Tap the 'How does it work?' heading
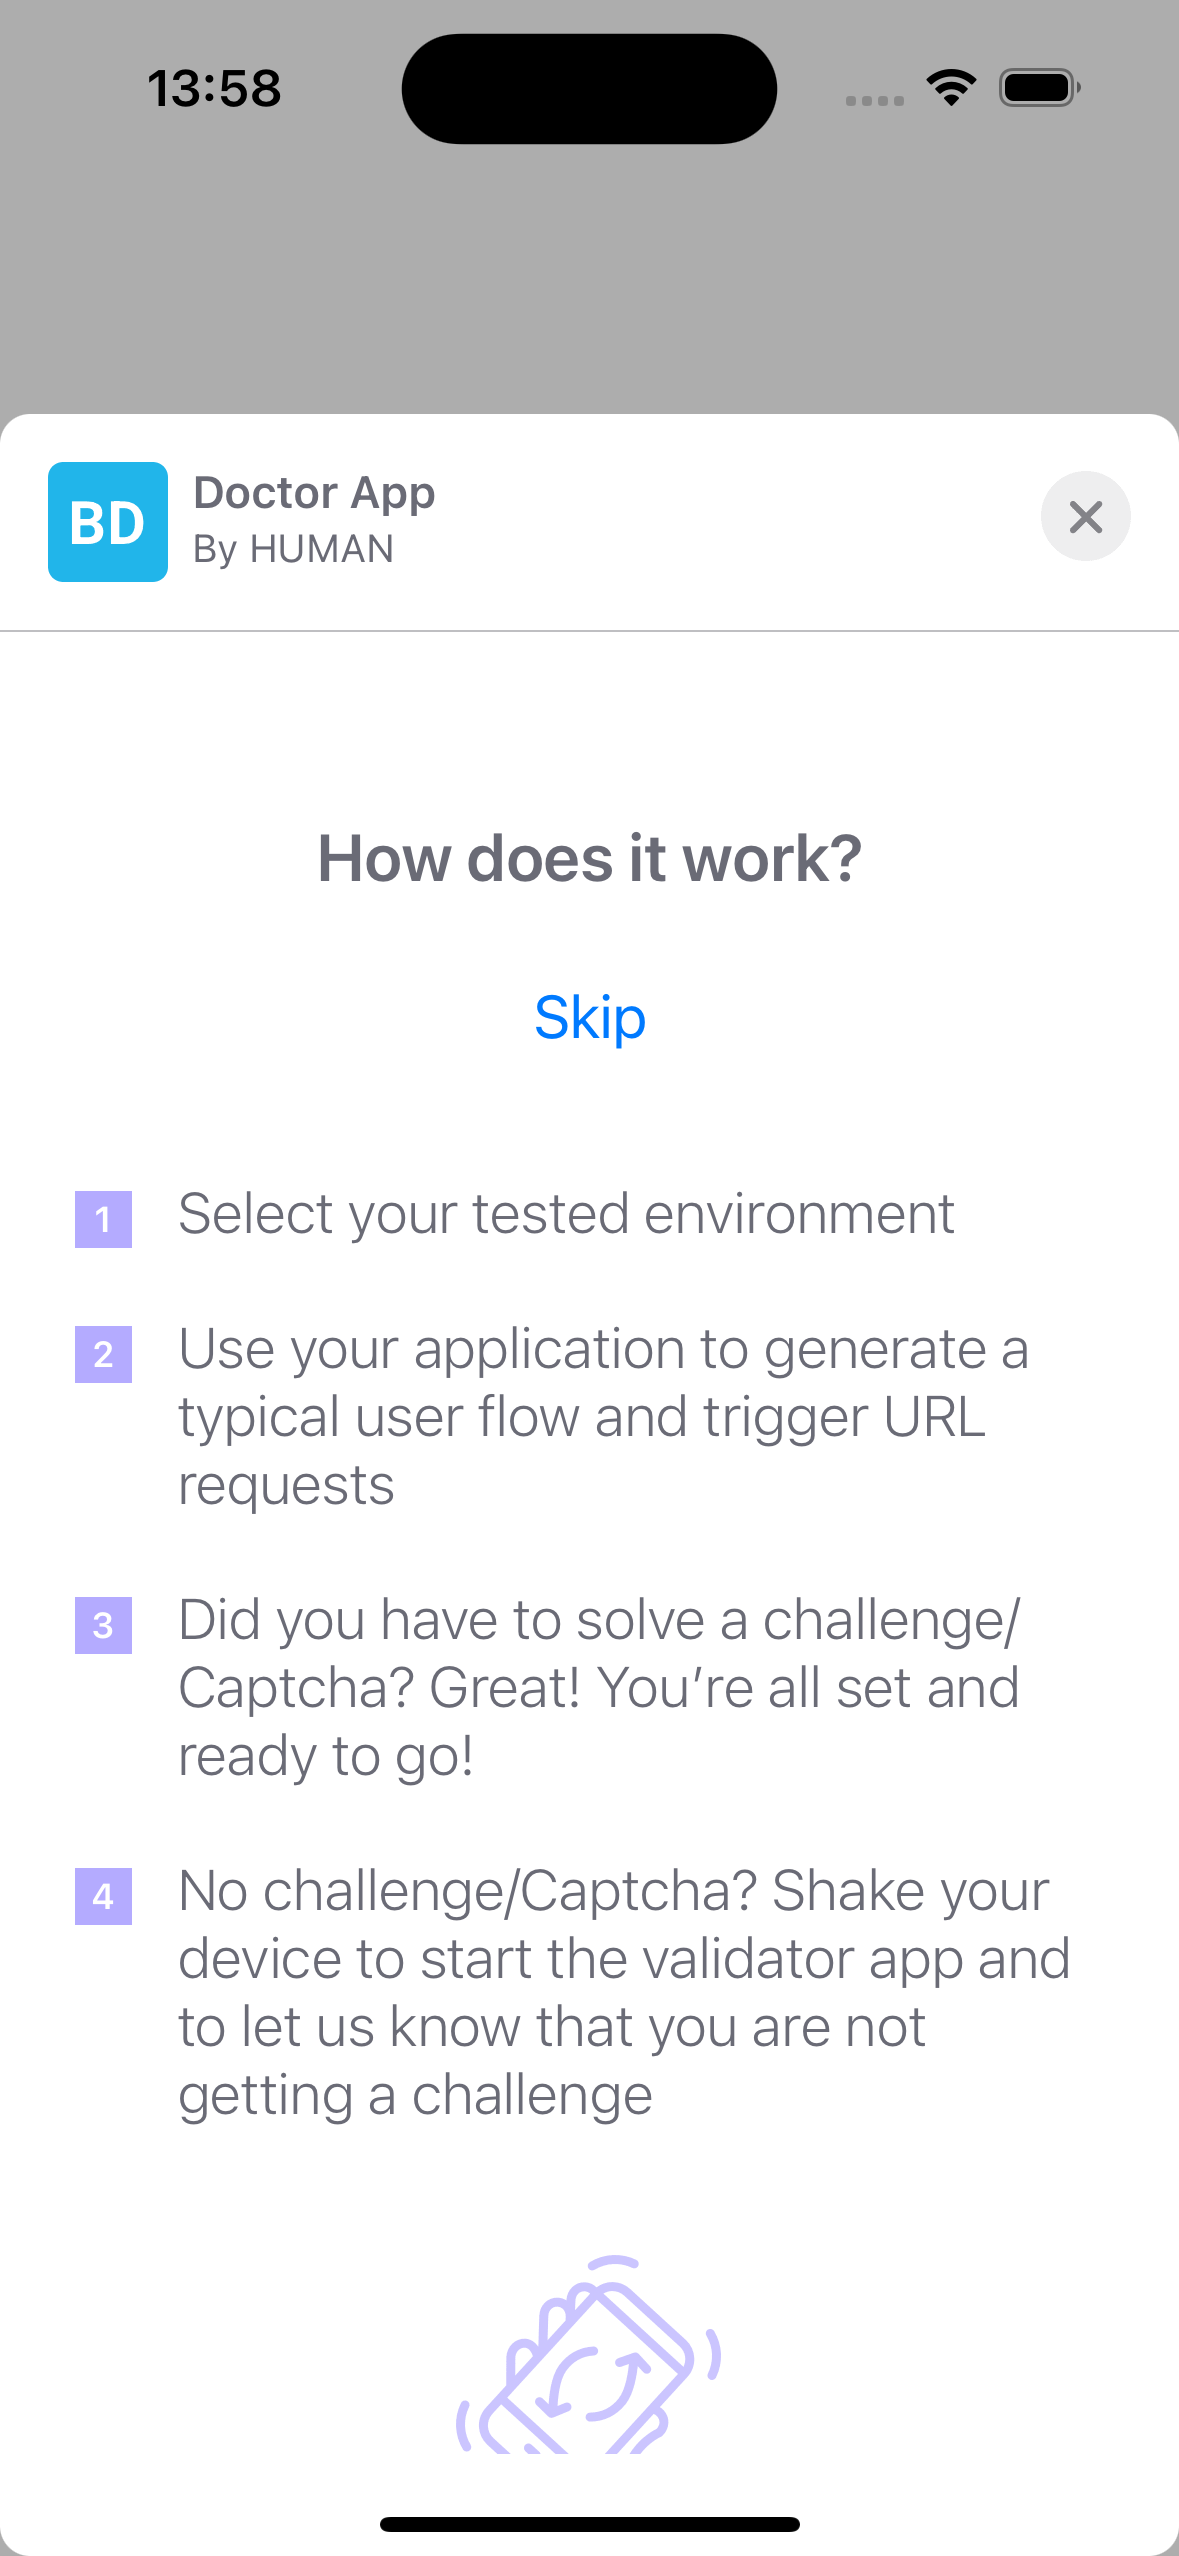This screenshot has height=2556, width=1179. click(x=589, y=858)
